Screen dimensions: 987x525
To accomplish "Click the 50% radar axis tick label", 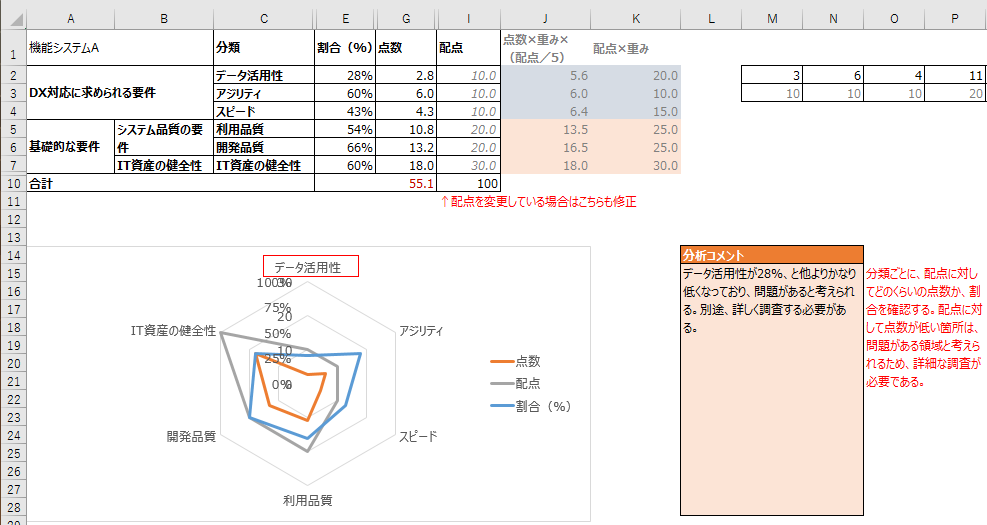I will point(278,333).
